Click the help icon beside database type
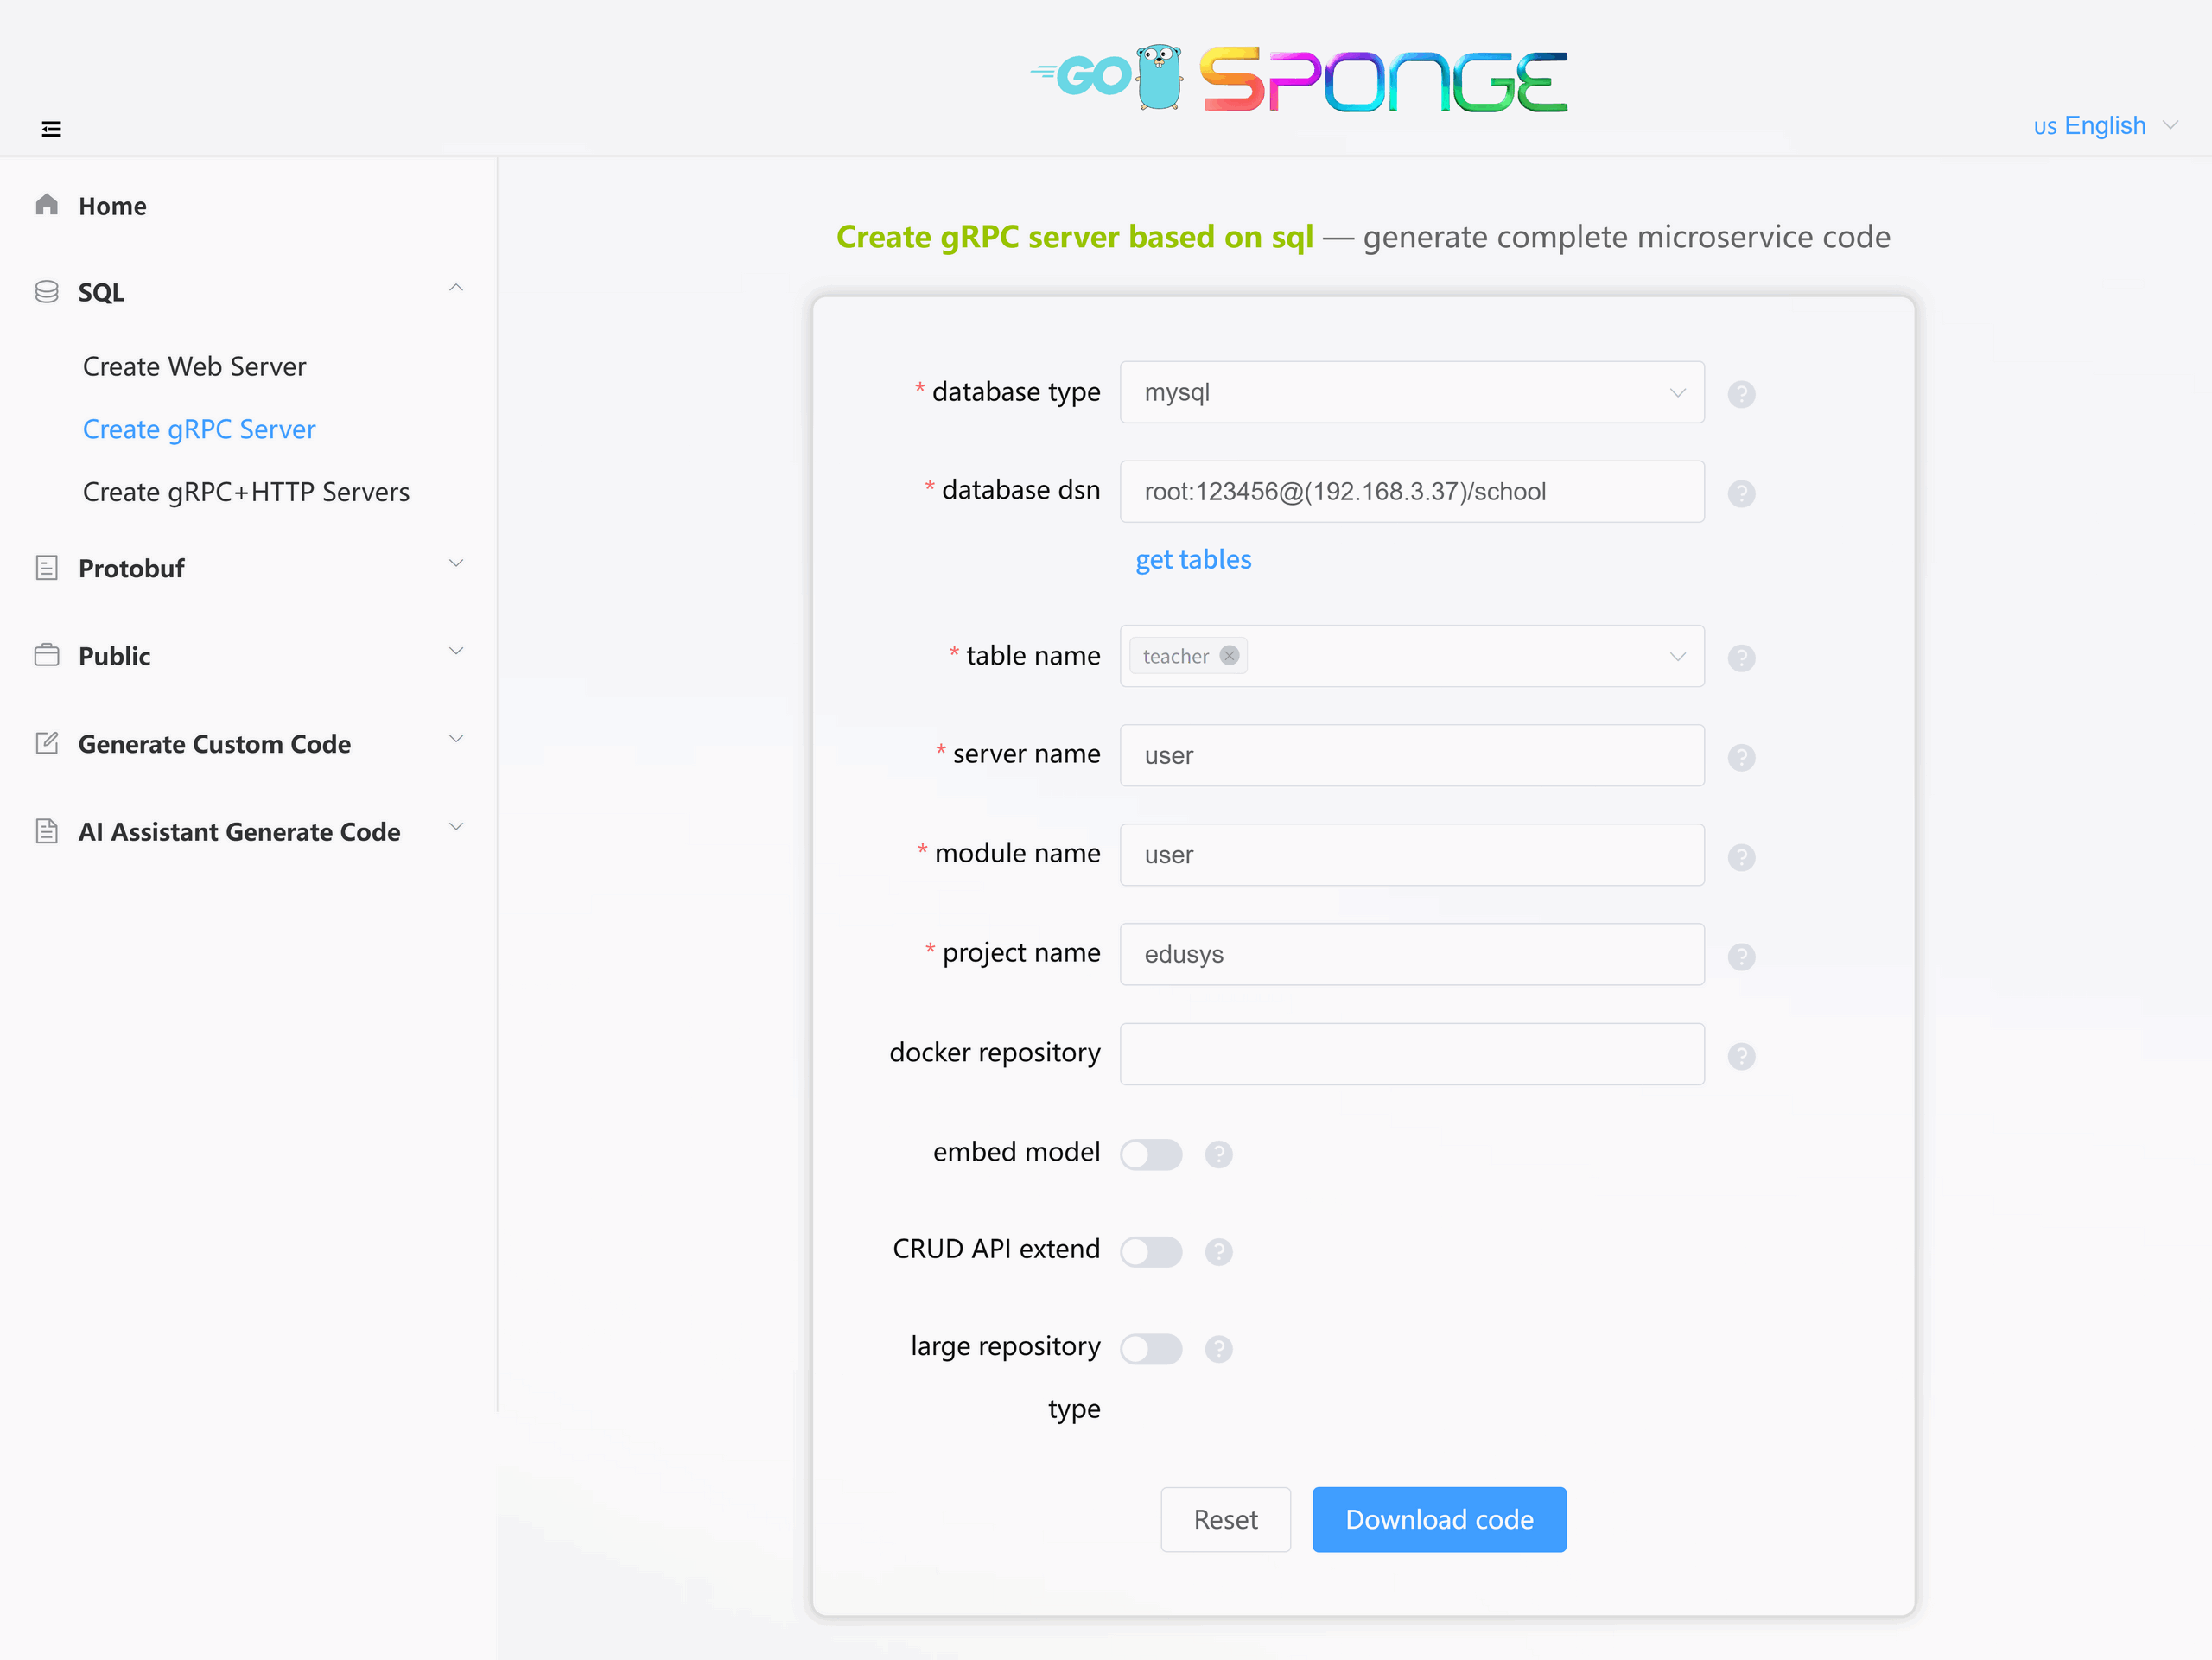The width and height of the screenshot is (2212, 1660). tap(1741, 394)
